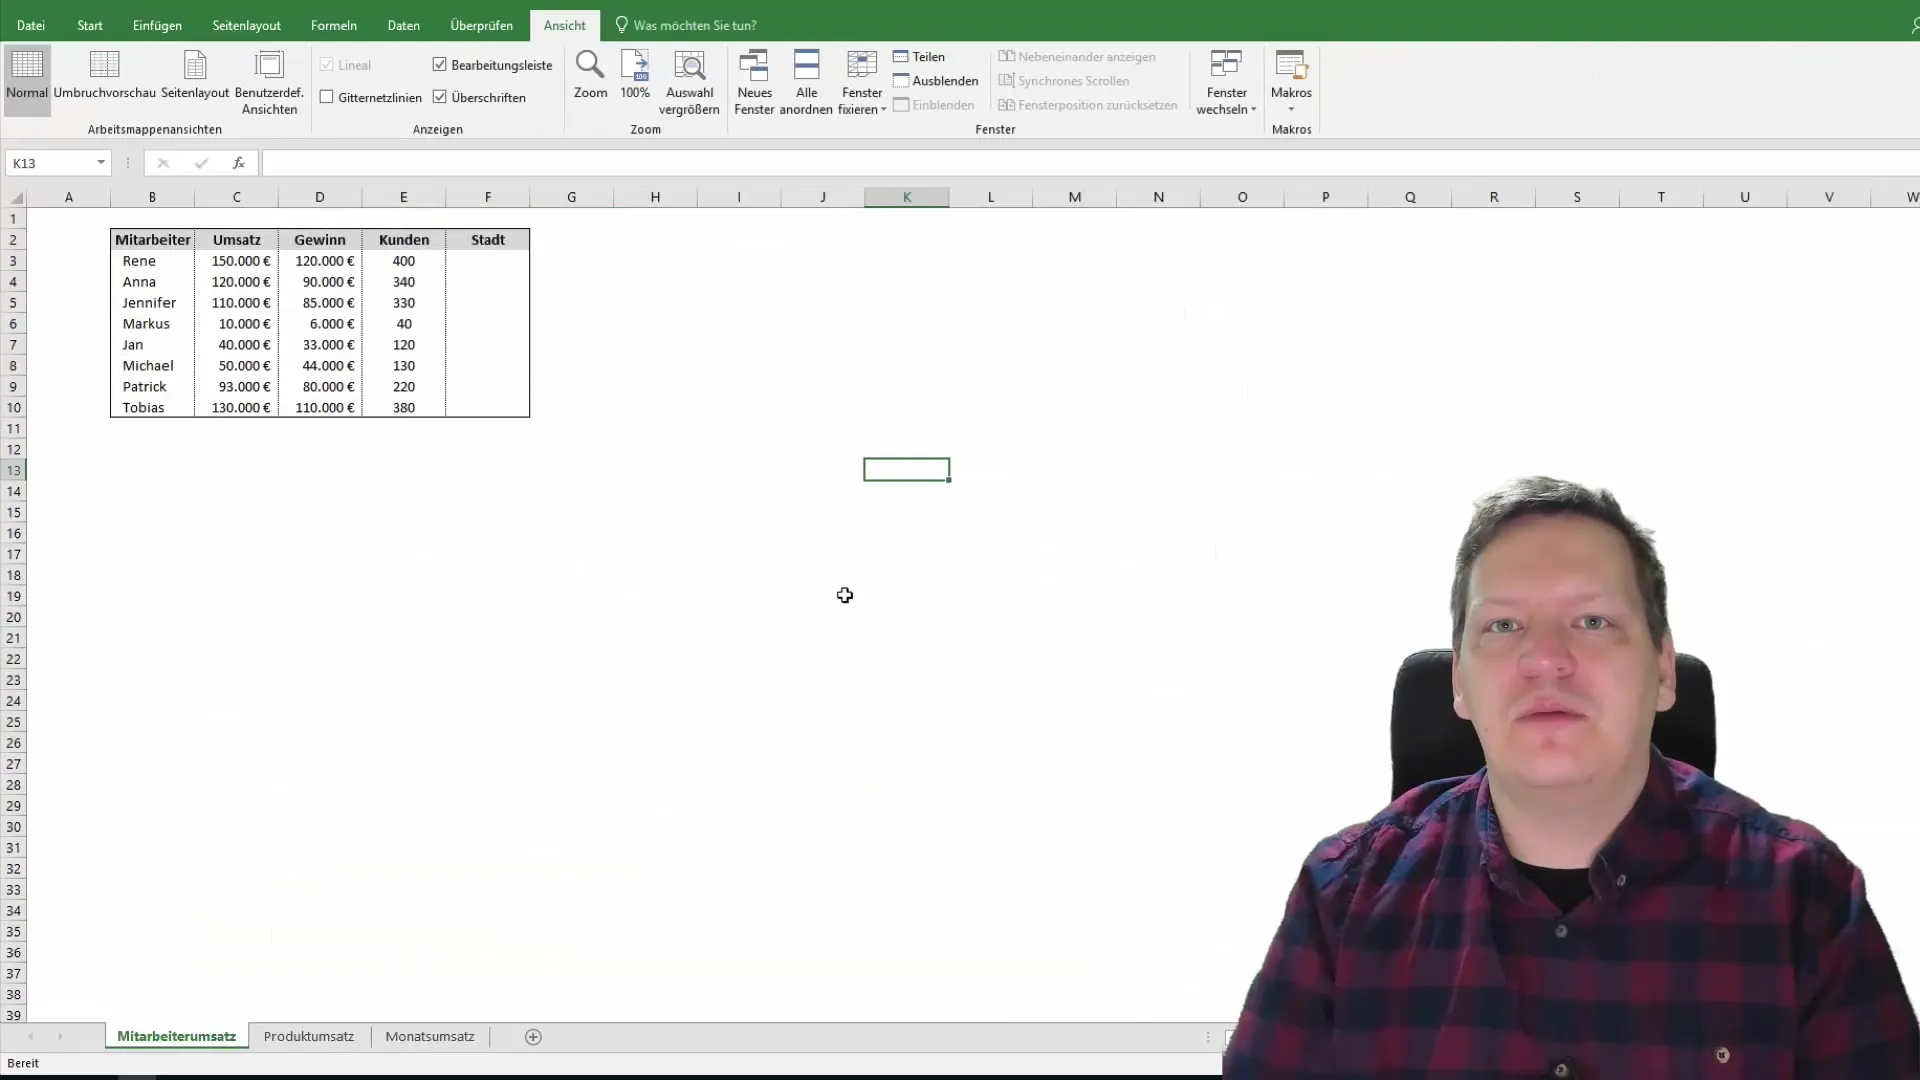This screenshot has height=1080, width=1920.
Task: Click Ausblenden hide window
Action: pos(936,81)
